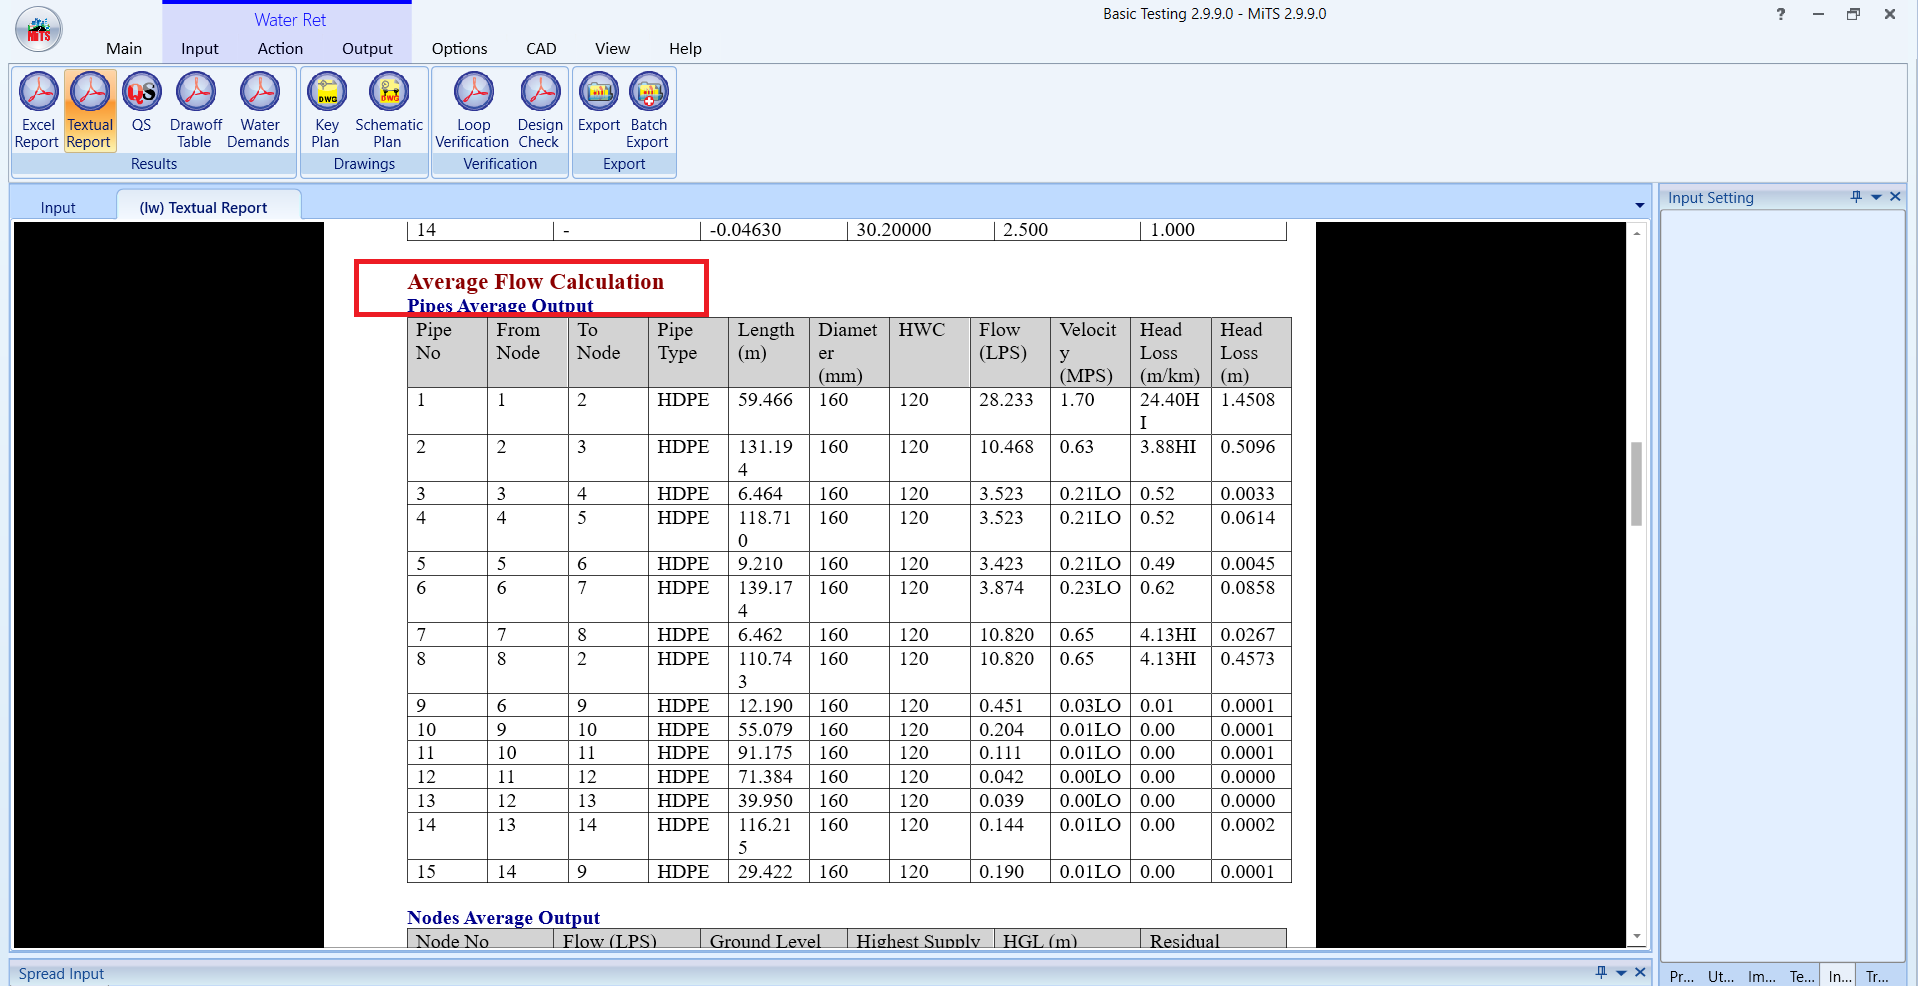The width and height of the screenshot is (1918, 986).
Task: Click the length cell 59.466
Action: click(769, 410)
